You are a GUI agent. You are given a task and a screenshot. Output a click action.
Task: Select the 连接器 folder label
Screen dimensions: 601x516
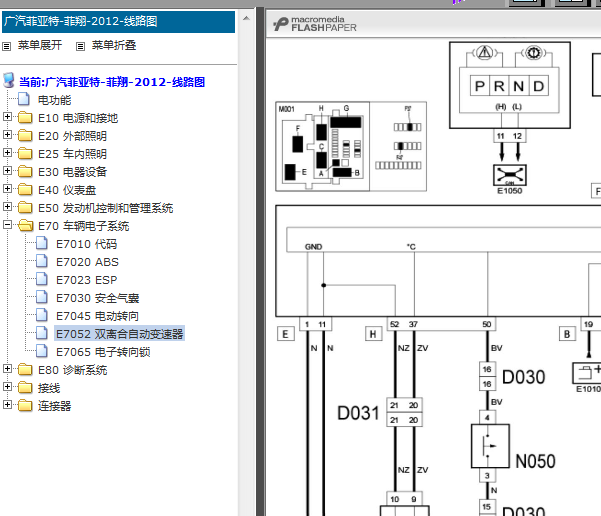[x=54, y=406]
